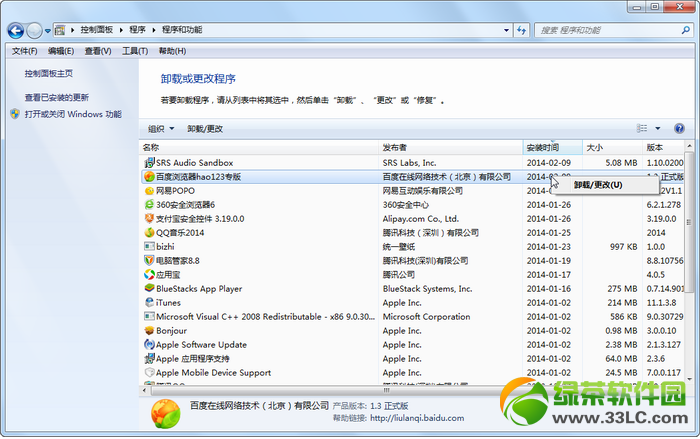Click the 查看已安装的更新 link
This screenshot has height=439, width=700.
[x=57, y=97]
